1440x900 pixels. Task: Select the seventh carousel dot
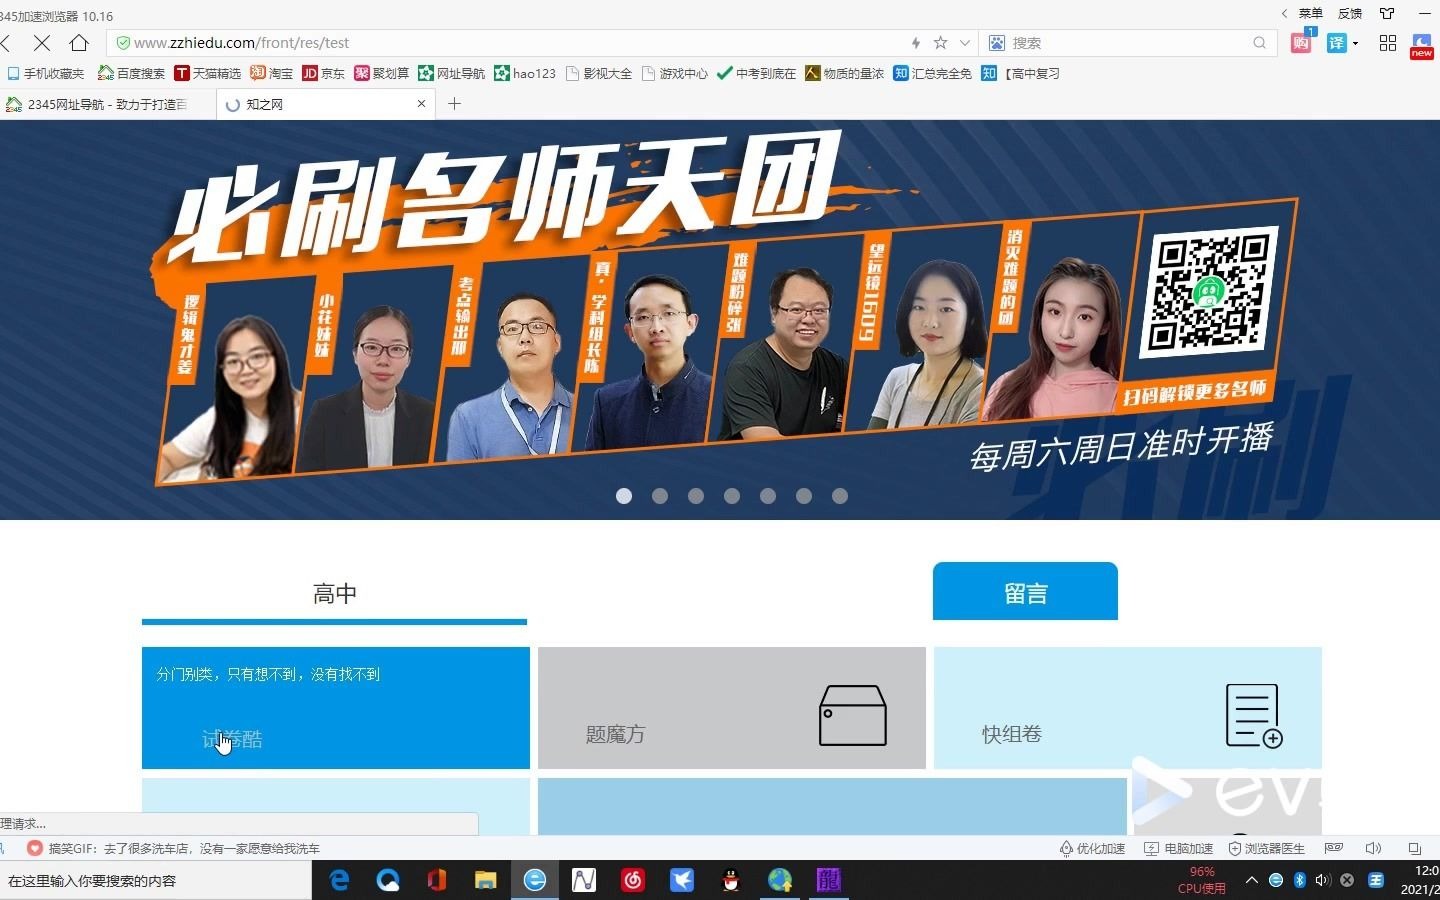(840, 496)
